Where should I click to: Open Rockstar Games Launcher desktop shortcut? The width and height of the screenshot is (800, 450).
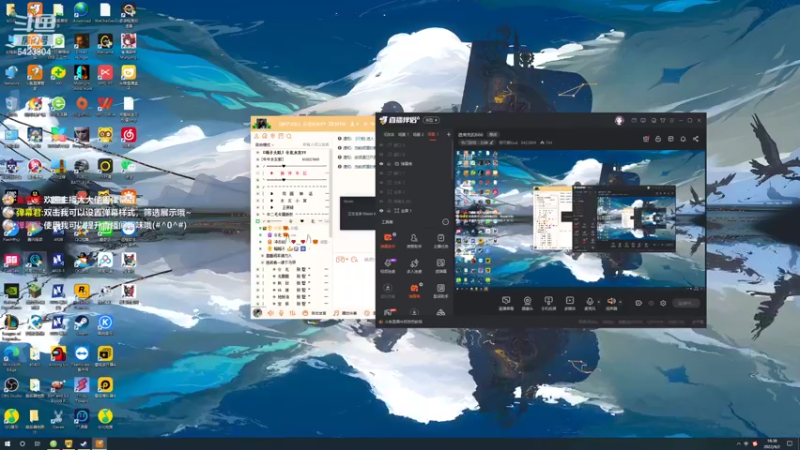click(x=82, y=294)
